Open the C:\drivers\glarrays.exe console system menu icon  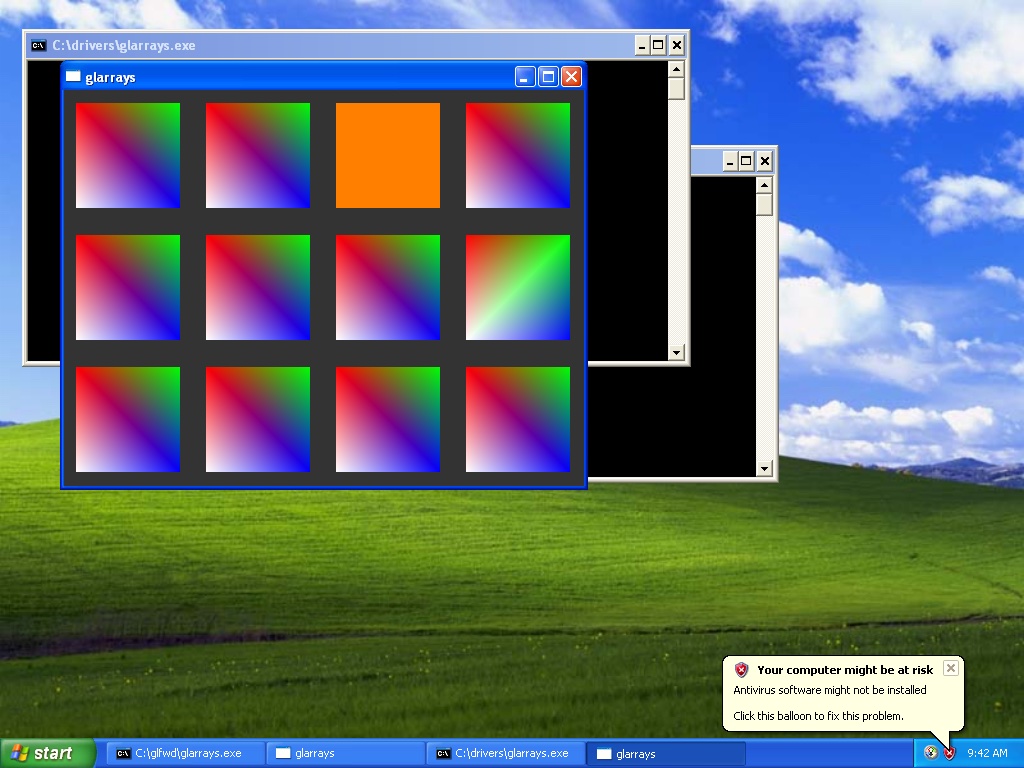pos(39,45)
